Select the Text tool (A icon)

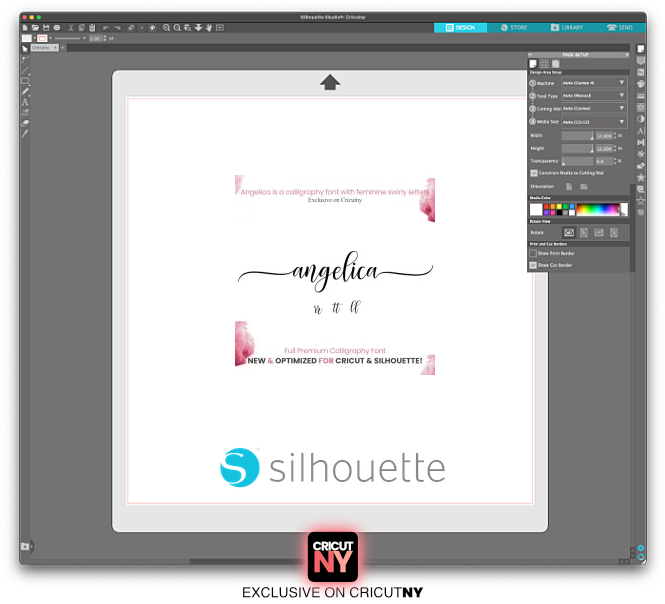pos(25,102)
